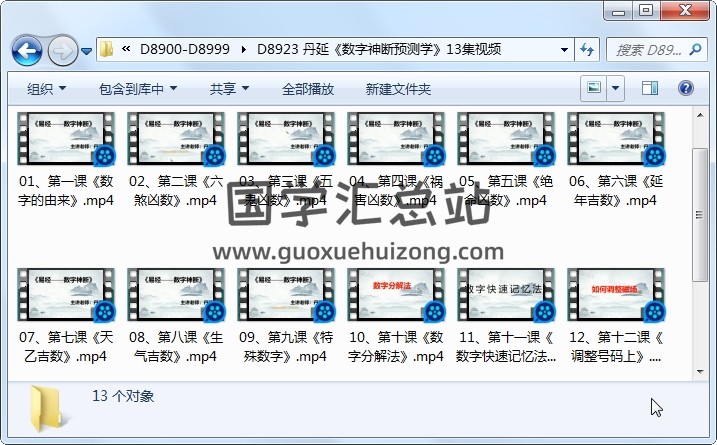Select the 07、第七课《天乙吉数》 video thumbnail

coord(66,295)
